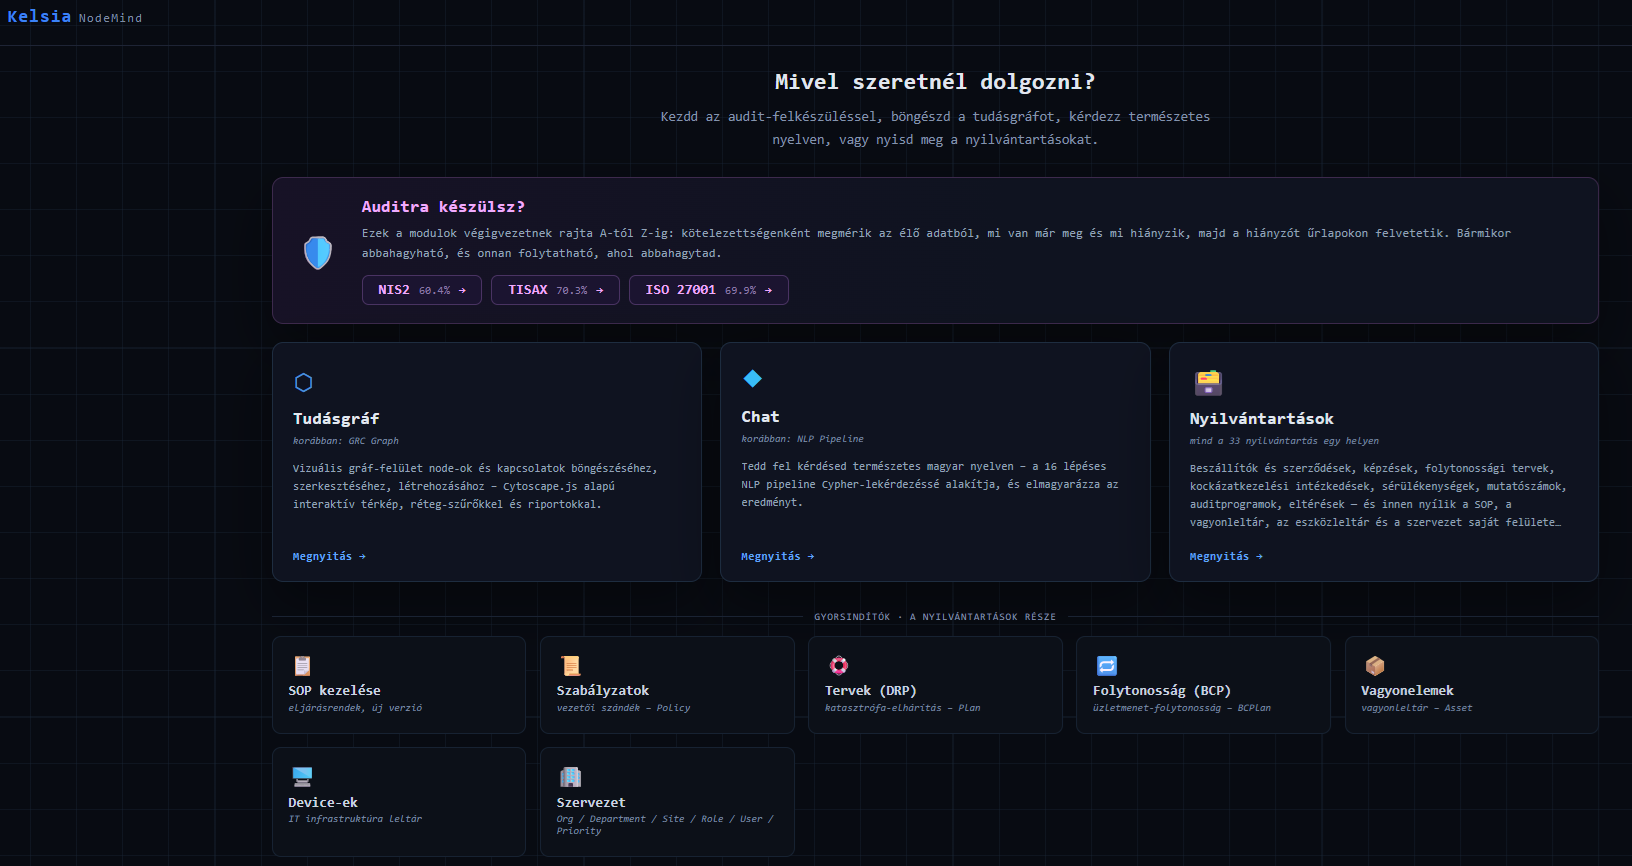The height and width of the screenshot is (866, 1632).
Task: Click the 'IT infrastruktúra leltár' subtitle
Action: click(x=355, y=819)
